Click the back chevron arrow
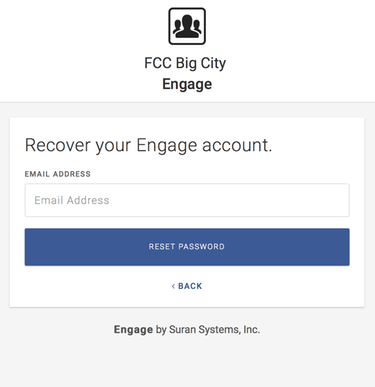The height and width of the screenshot is (387, 375). [x=173, y=286]
